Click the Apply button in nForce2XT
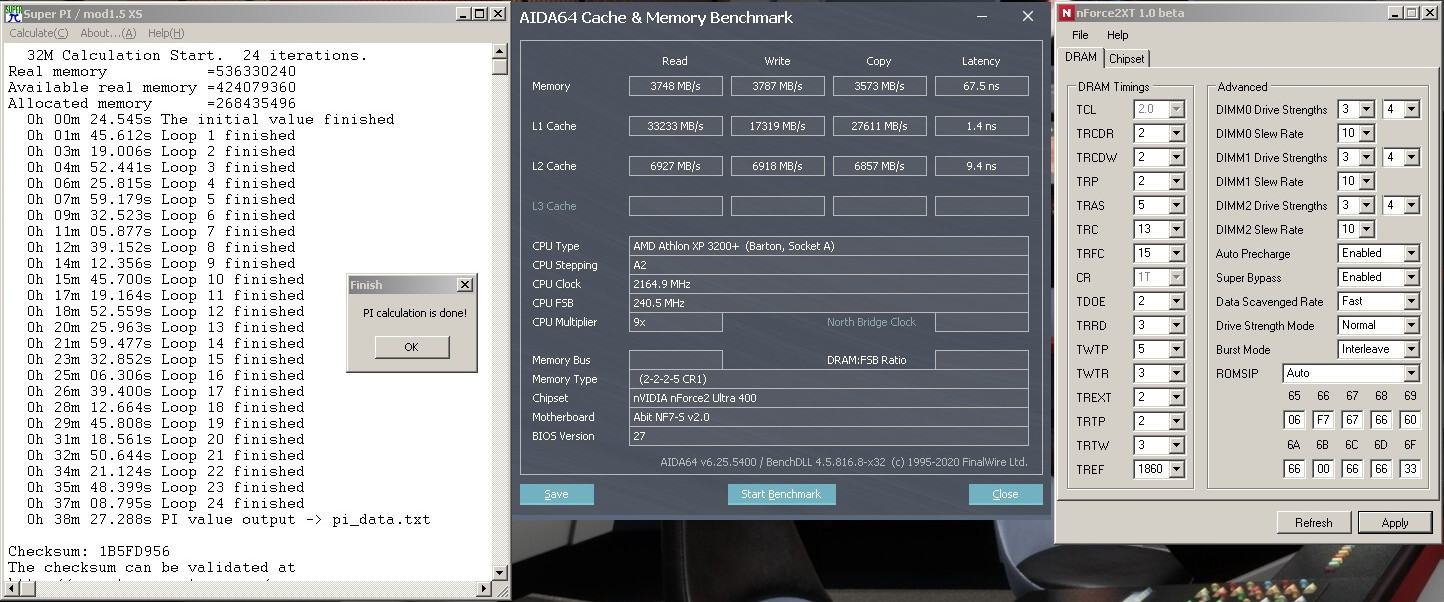1444x602 pixels. point(1395,522)
